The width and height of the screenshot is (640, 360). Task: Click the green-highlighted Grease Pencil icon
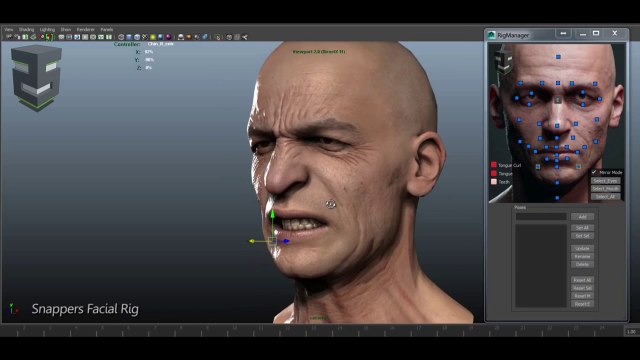coord(49,37)
